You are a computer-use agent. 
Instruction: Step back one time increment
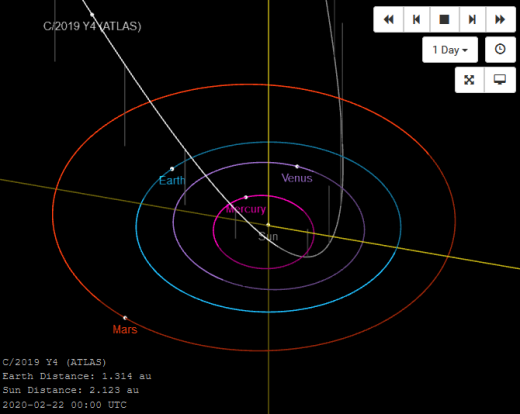[417, 19]
